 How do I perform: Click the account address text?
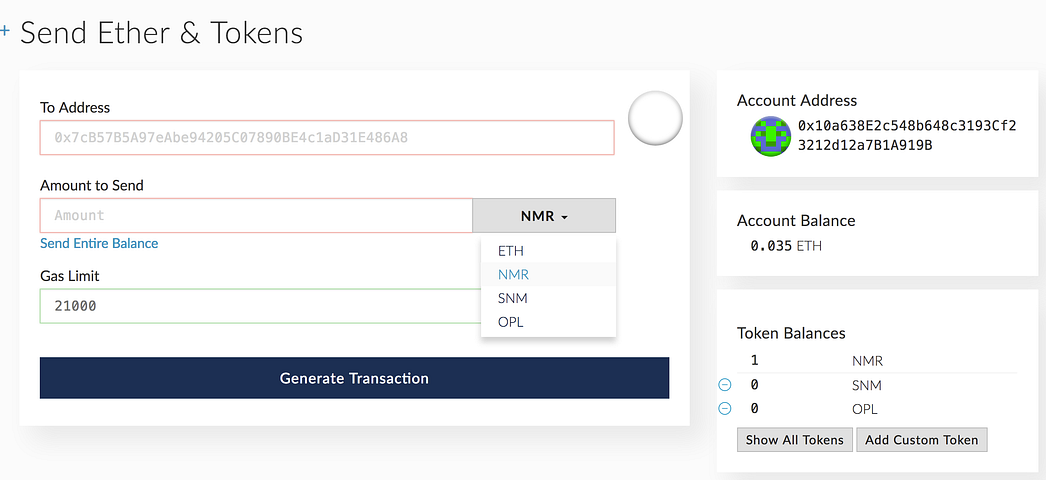(906, 136)
